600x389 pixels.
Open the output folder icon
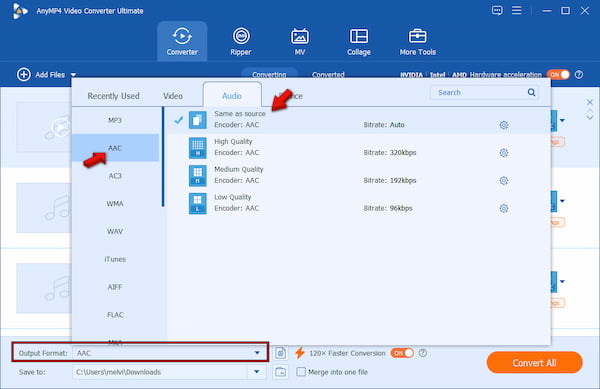[280, 372]
